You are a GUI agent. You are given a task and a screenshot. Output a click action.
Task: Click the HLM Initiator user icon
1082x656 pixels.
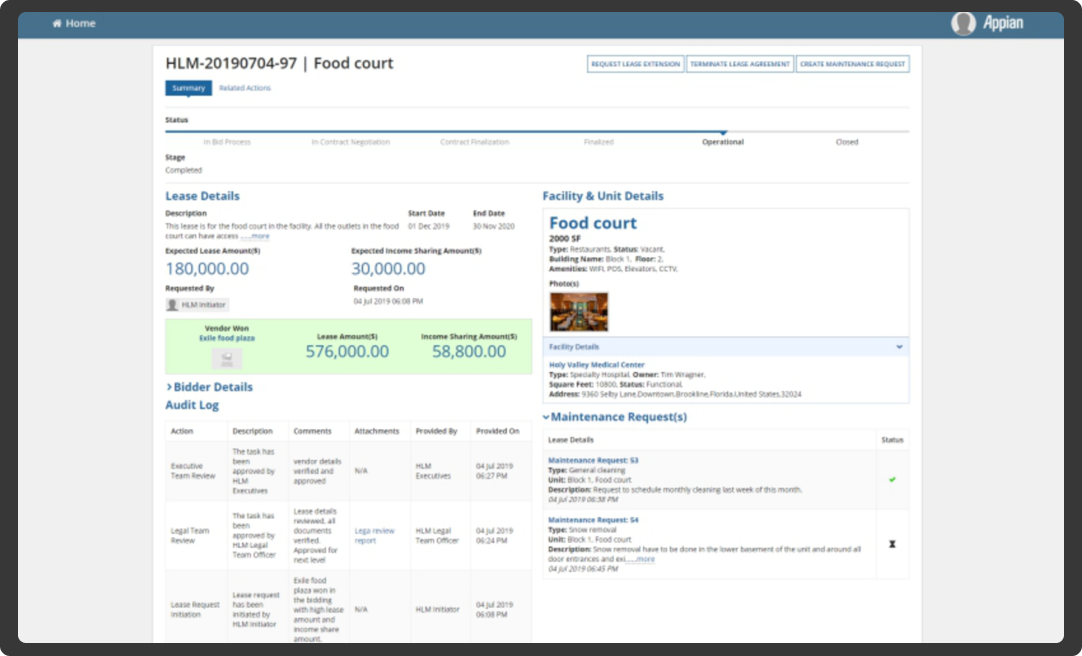(x=175, y=303)
